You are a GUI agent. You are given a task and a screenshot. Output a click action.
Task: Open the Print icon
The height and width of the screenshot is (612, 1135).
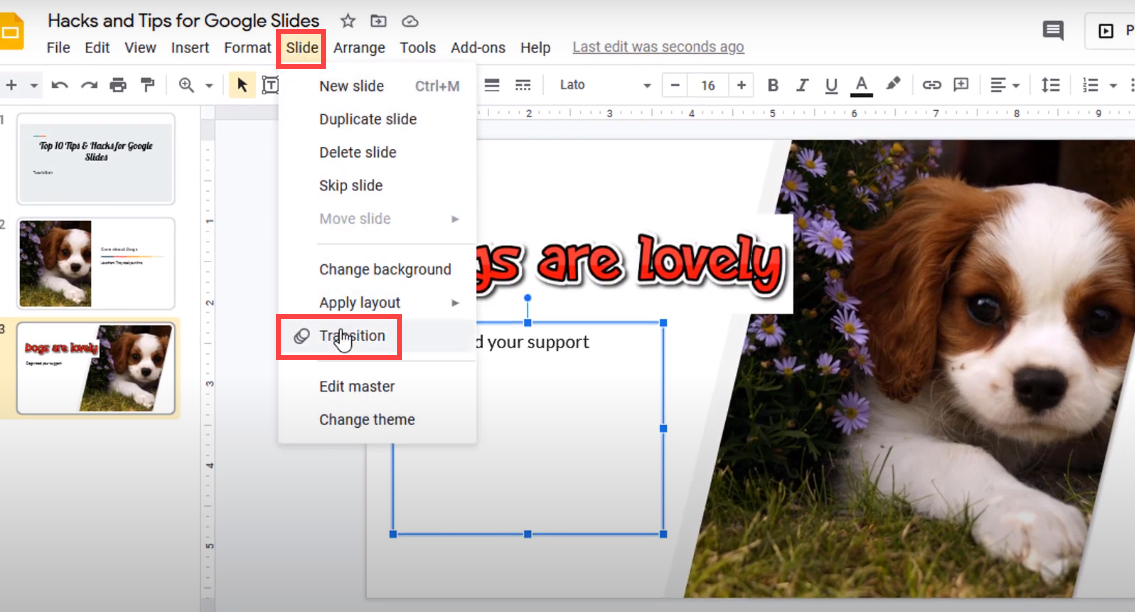click(x=119, y=85)
